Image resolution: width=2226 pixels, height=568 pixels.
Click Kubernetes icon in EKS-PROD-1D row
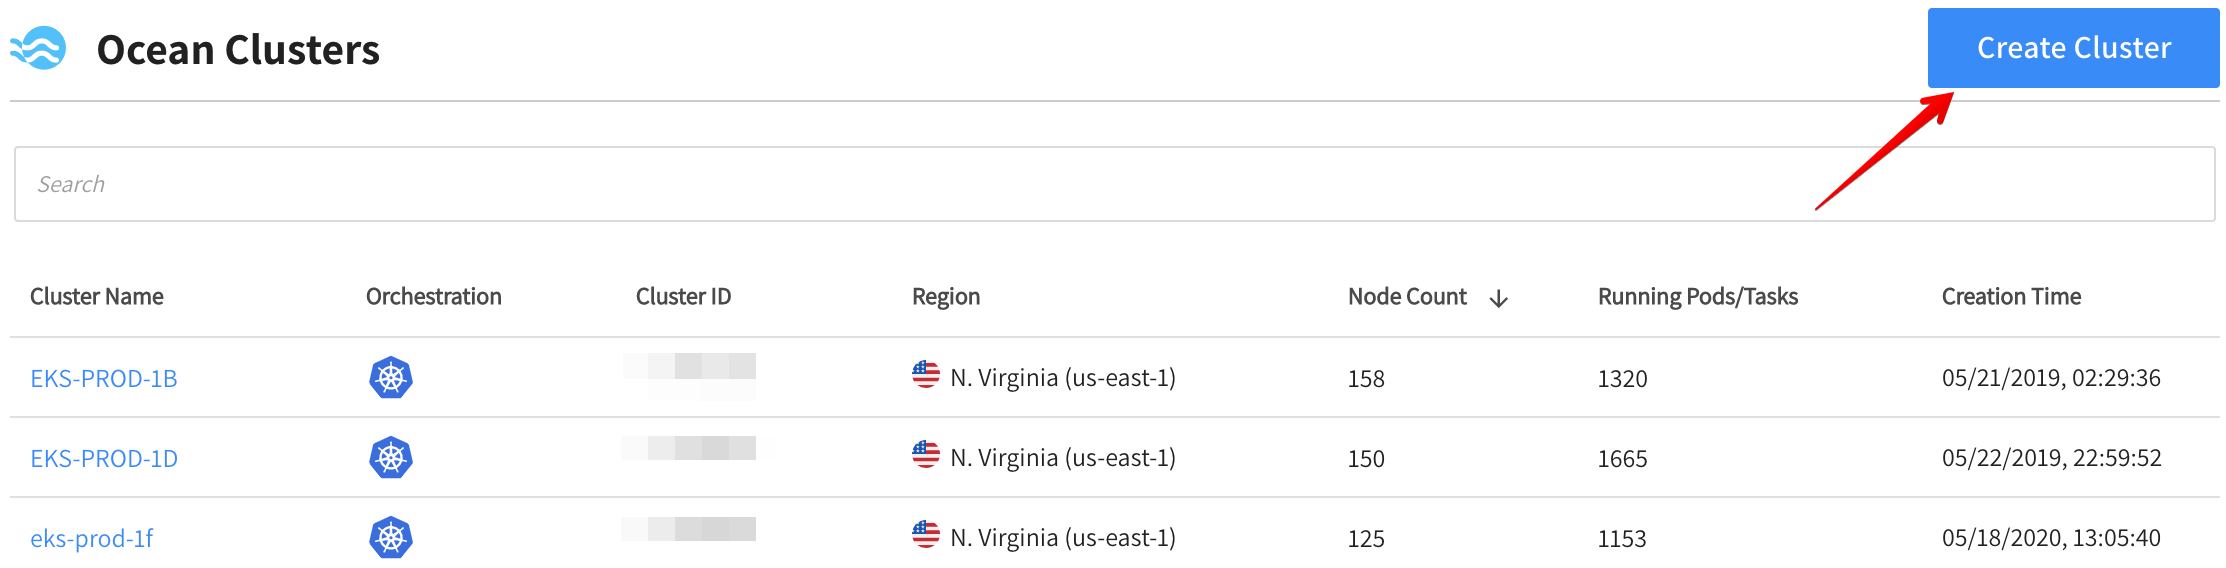[391, 458]
